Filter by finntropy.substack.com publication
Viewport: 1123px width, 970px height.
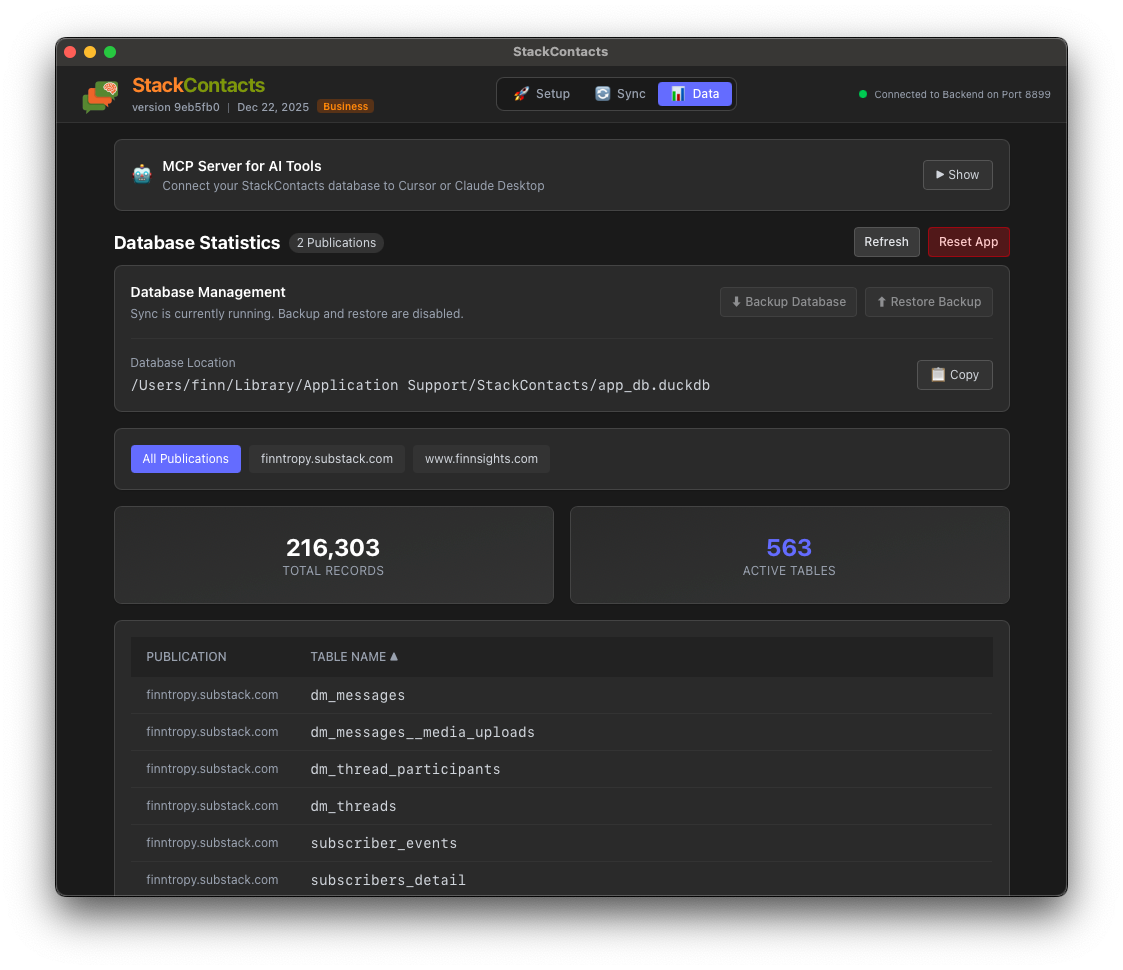pyautogui.click(x=327, y=458)
